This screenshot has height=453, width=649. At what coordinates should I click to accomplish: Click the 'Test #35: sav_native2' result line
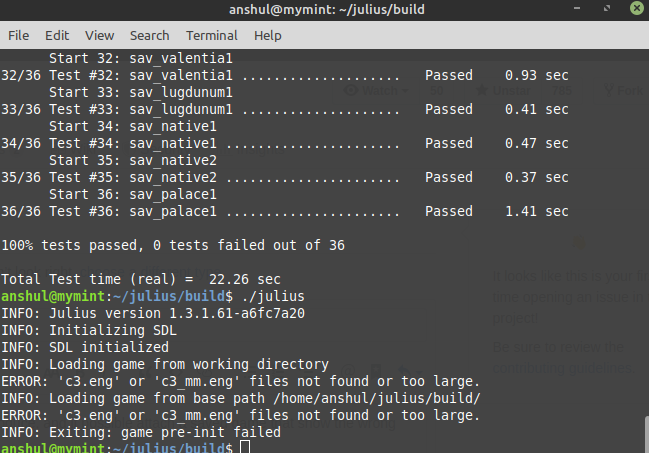pos(285,177)
